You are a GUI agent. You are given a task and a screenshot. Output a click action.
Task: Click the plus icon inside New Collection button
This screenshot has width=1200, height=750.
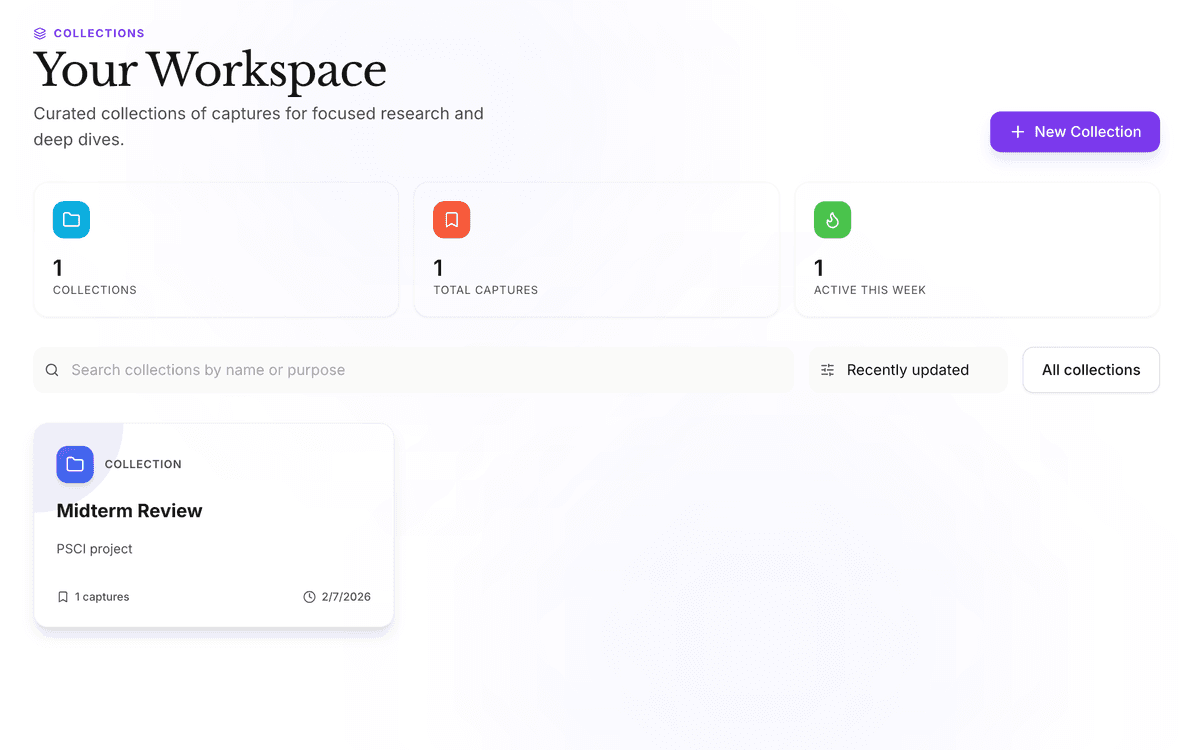(x=1016, y=131)
